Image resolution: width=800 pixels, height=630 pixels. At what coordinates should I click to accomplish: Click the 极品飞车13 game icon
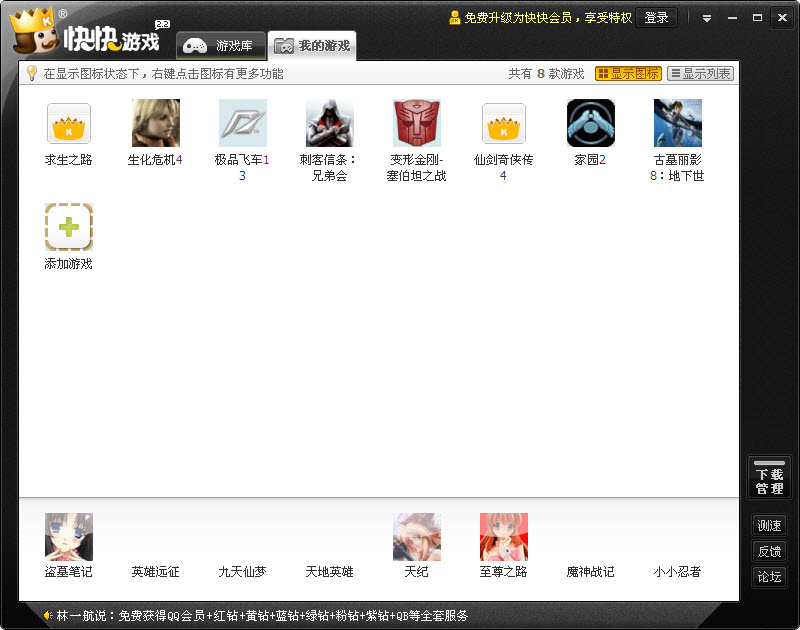coord(243,123)
